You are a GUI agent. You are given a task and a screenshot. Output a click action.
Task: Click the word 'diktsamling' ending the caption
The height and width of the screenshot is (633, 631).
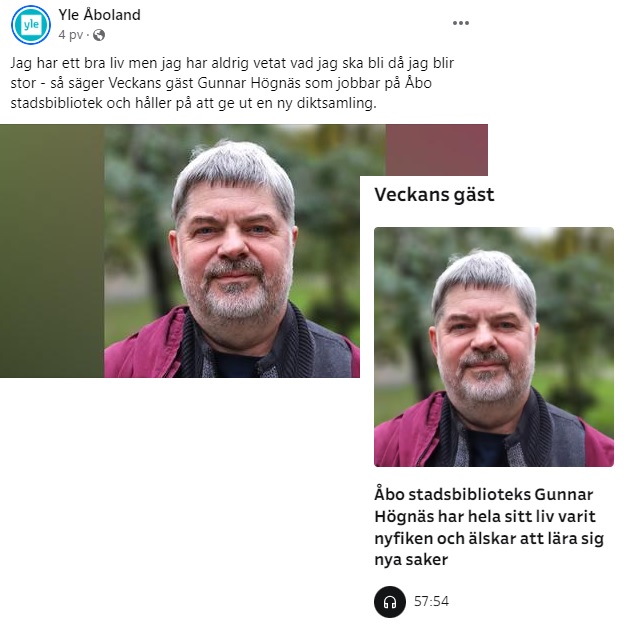click(334, 103)
